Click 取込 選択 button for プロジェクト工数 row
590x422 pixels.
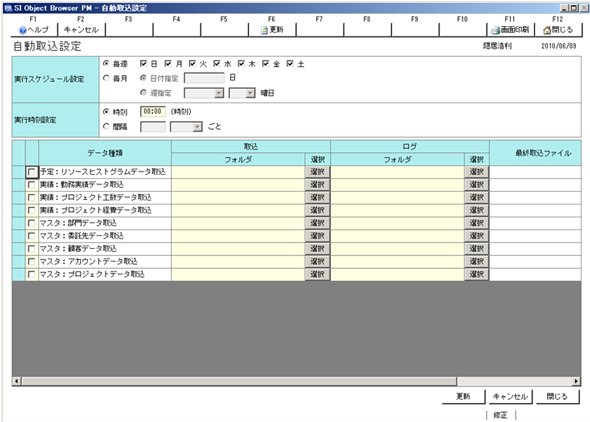[317, 197]
